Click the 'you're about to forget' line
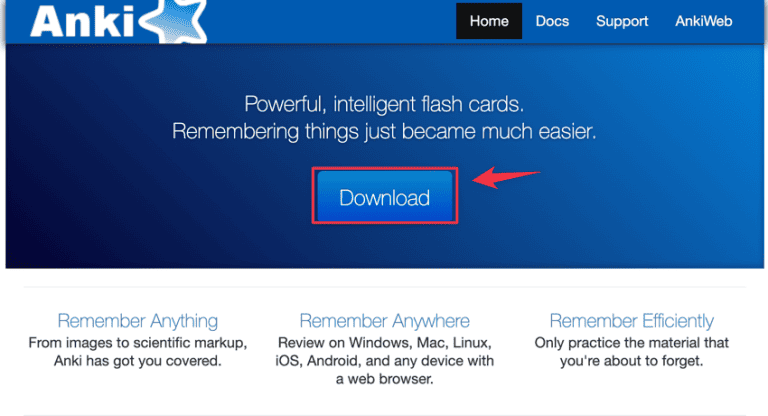The height and width of the screenshot is (416, 768). [631, 361]
